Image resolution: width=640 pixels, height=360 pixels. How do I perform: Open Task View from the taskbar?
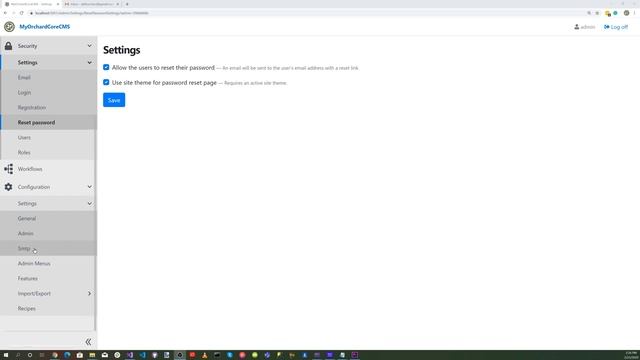click(42, 355)
